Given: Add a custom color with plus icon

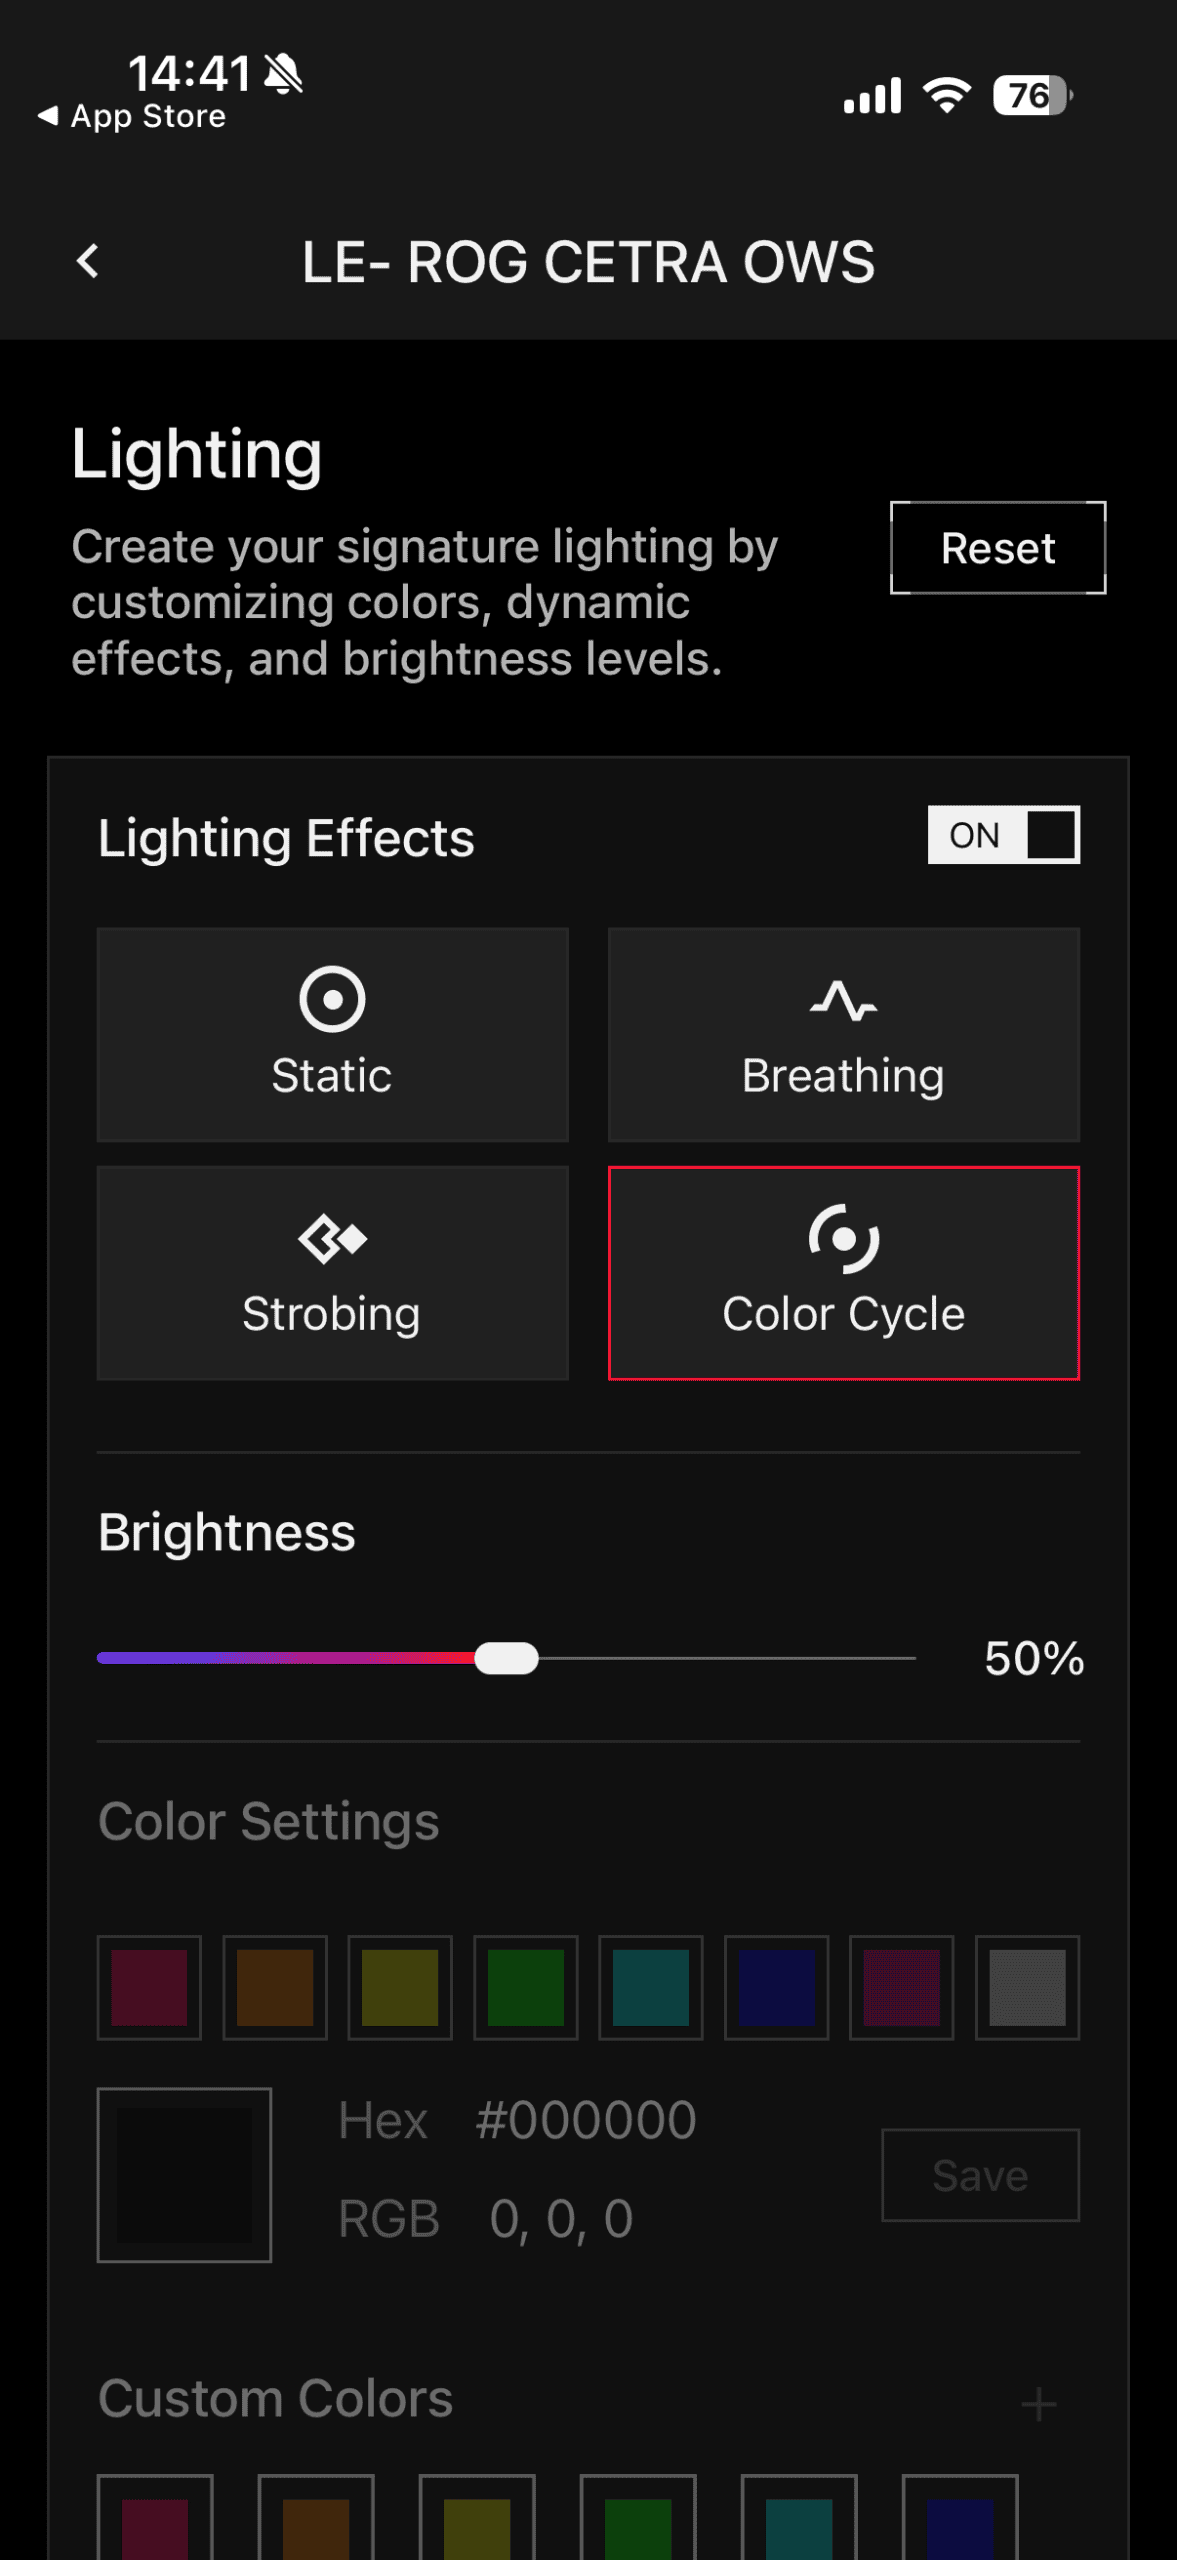Looking at the screenshot, I should coord(1039,2403).
